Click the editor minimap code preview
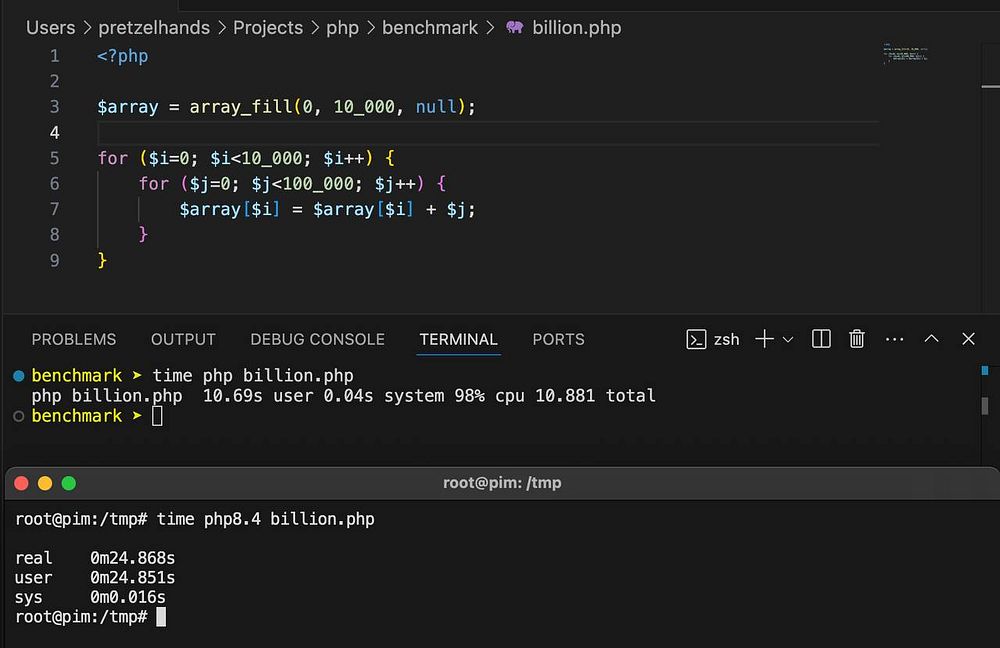 click(x=906, y=53)
